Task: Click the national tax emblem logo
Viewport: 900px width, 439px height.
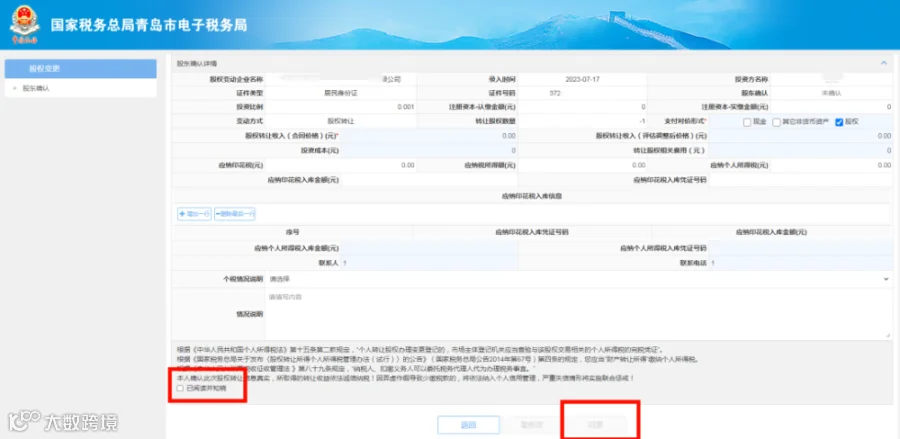Action: (25, 25)
